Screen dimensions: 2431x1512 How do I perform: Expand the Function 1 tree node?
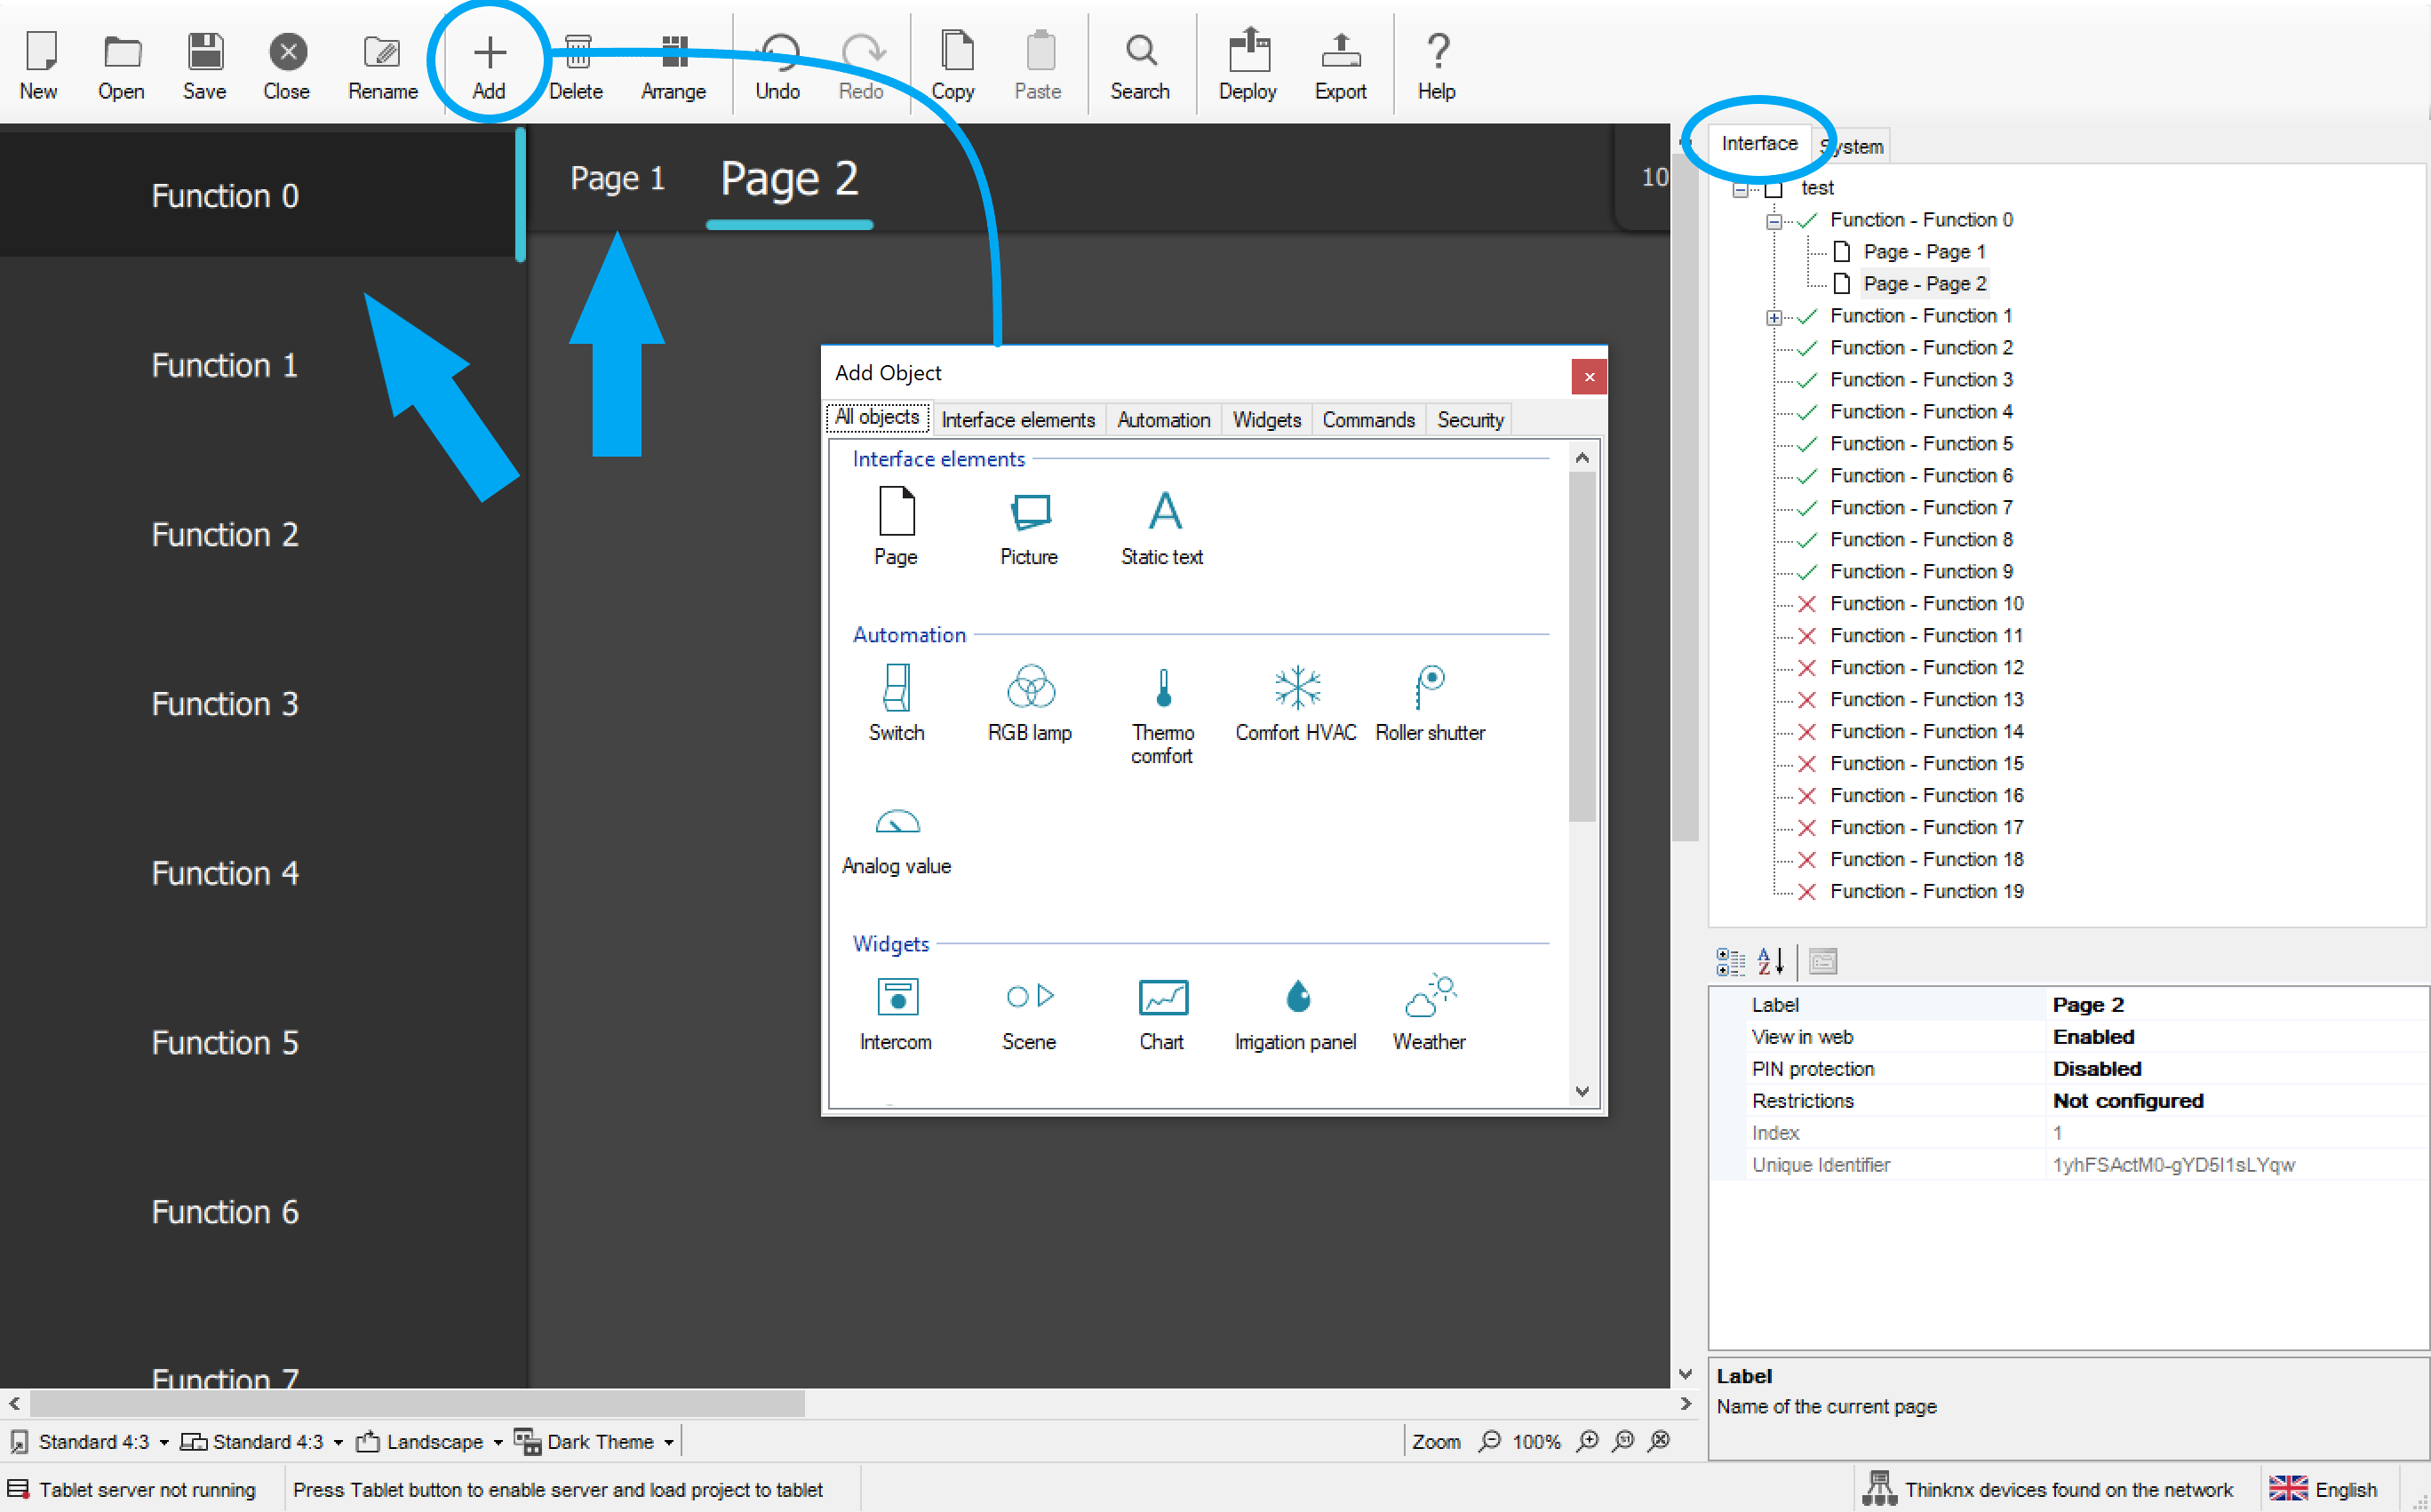[1773, 317]
